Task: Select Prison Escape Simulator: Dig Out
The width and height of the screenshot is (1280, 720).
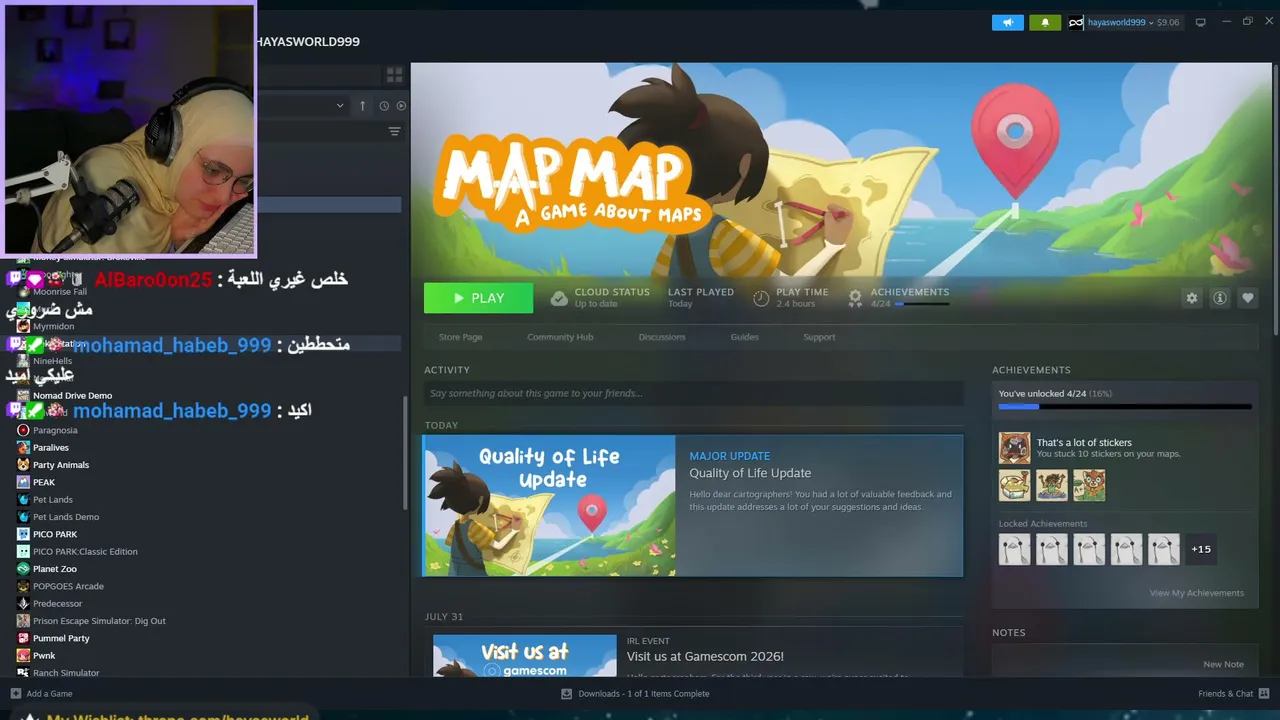Action: click(99, 621)
